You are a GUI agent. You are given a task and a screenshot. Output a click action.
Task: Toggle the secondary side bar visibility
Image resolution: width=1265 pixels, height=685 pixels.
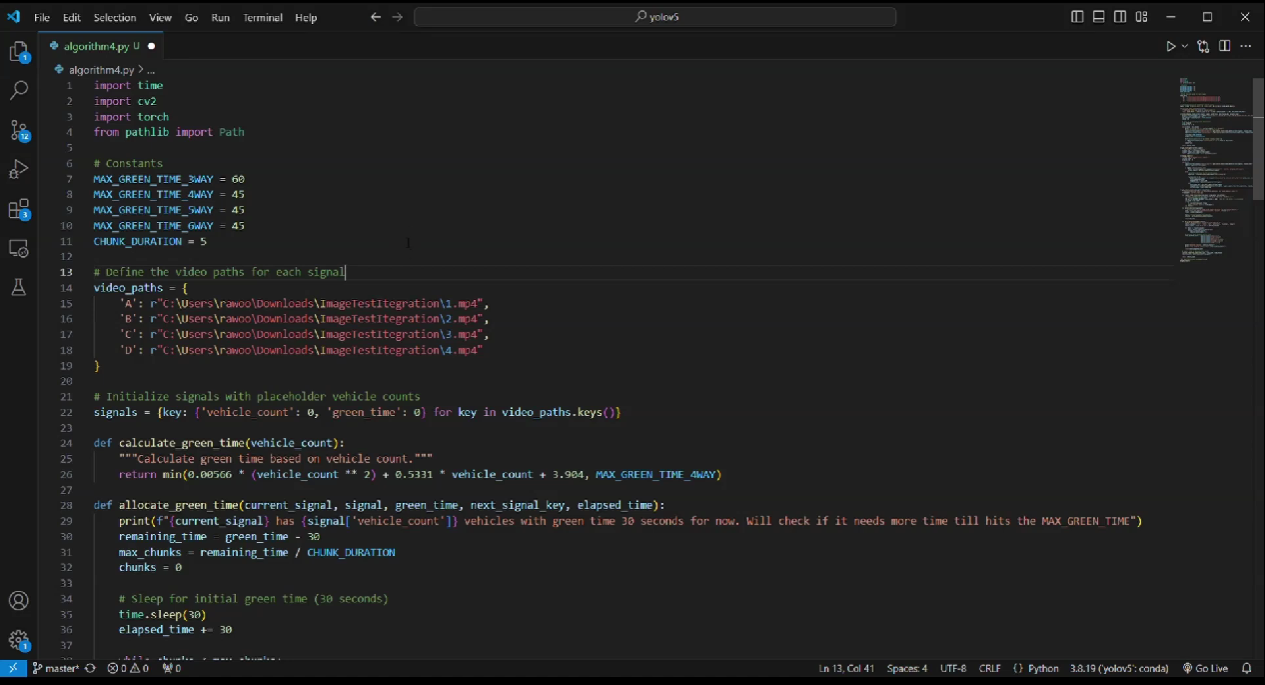tap(1120, 17)
